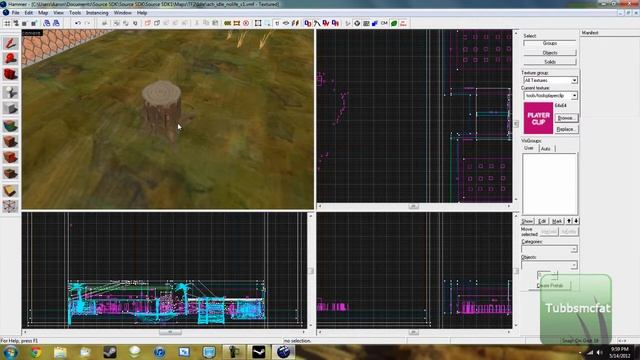Click the VisGroups Mark button
The width and height of the screenshot is (640, 360).
[x=557, y=221]
